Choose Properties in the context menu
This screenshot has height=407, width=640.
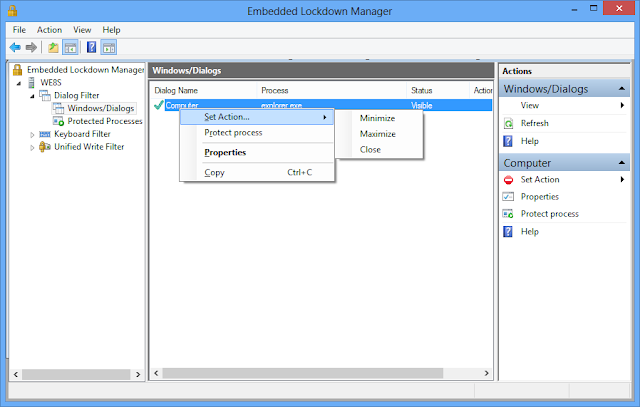[257, 153]
